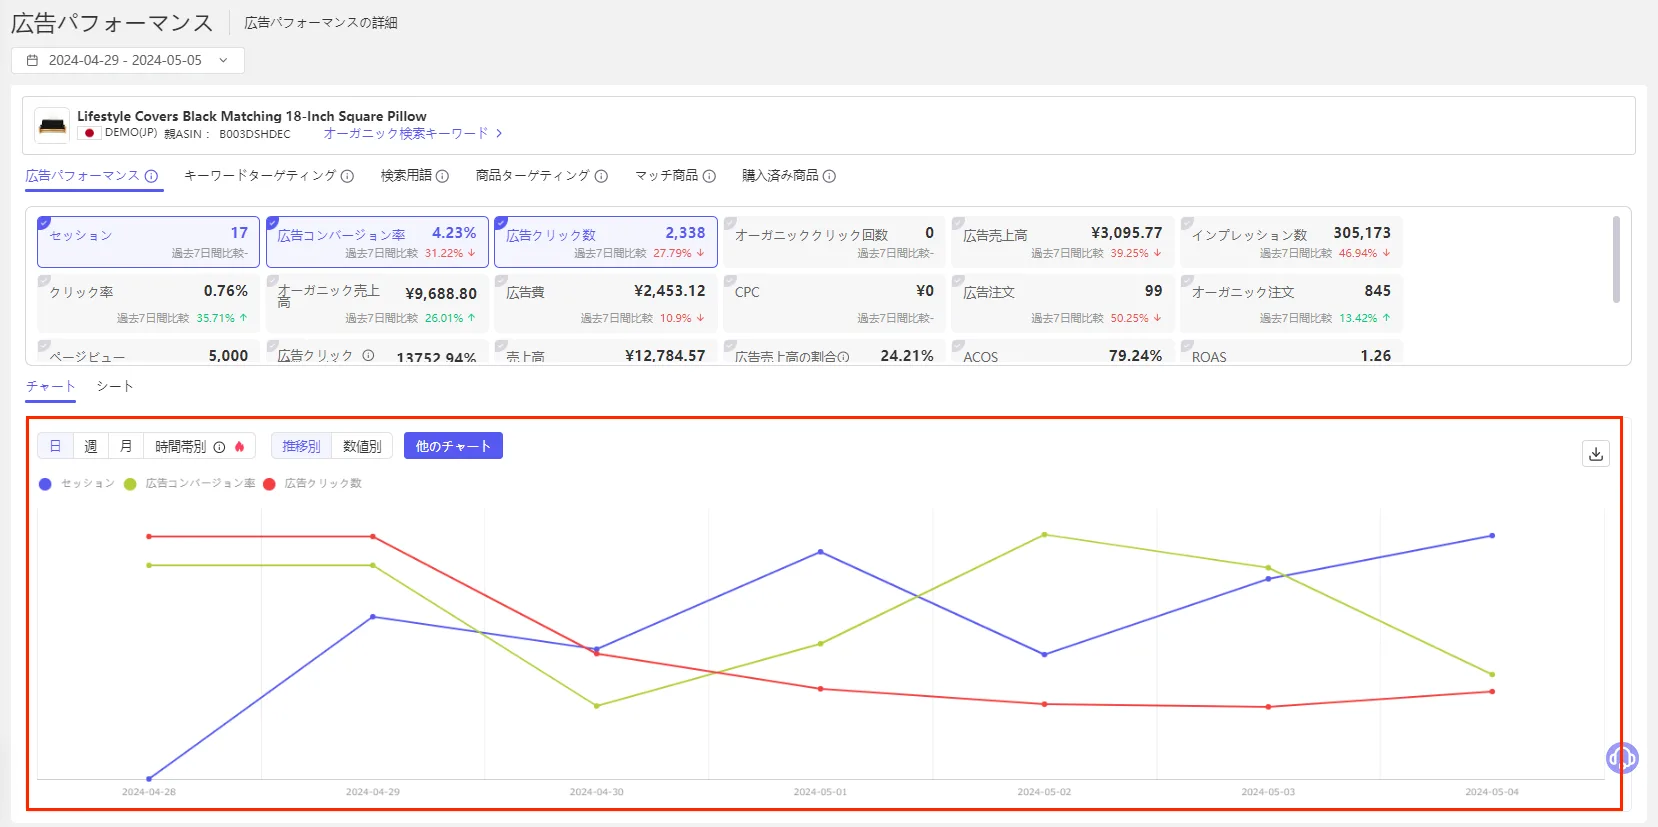Select the 週 (weekly) granularity button
1658x827 pixels.
click(x=91, y=446)
